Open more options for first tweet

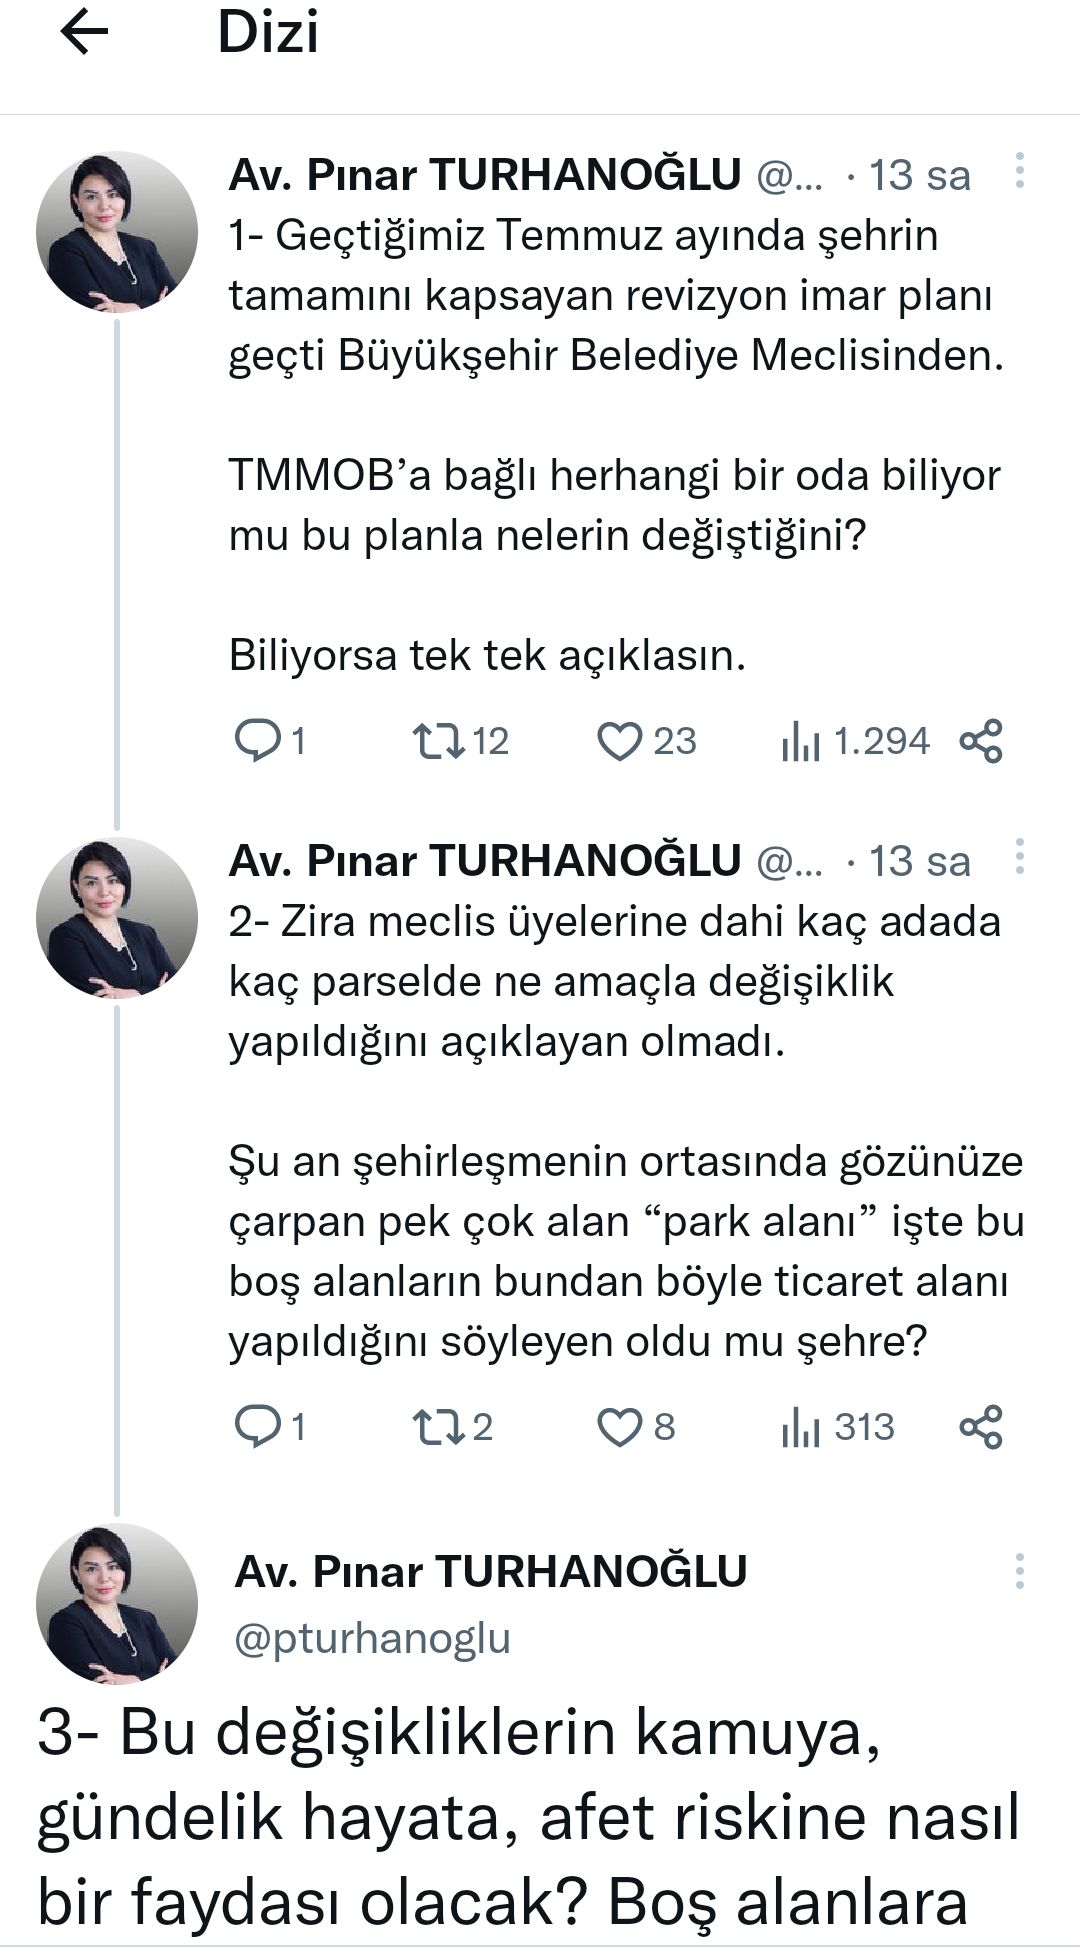click(x=1019, y=171)
